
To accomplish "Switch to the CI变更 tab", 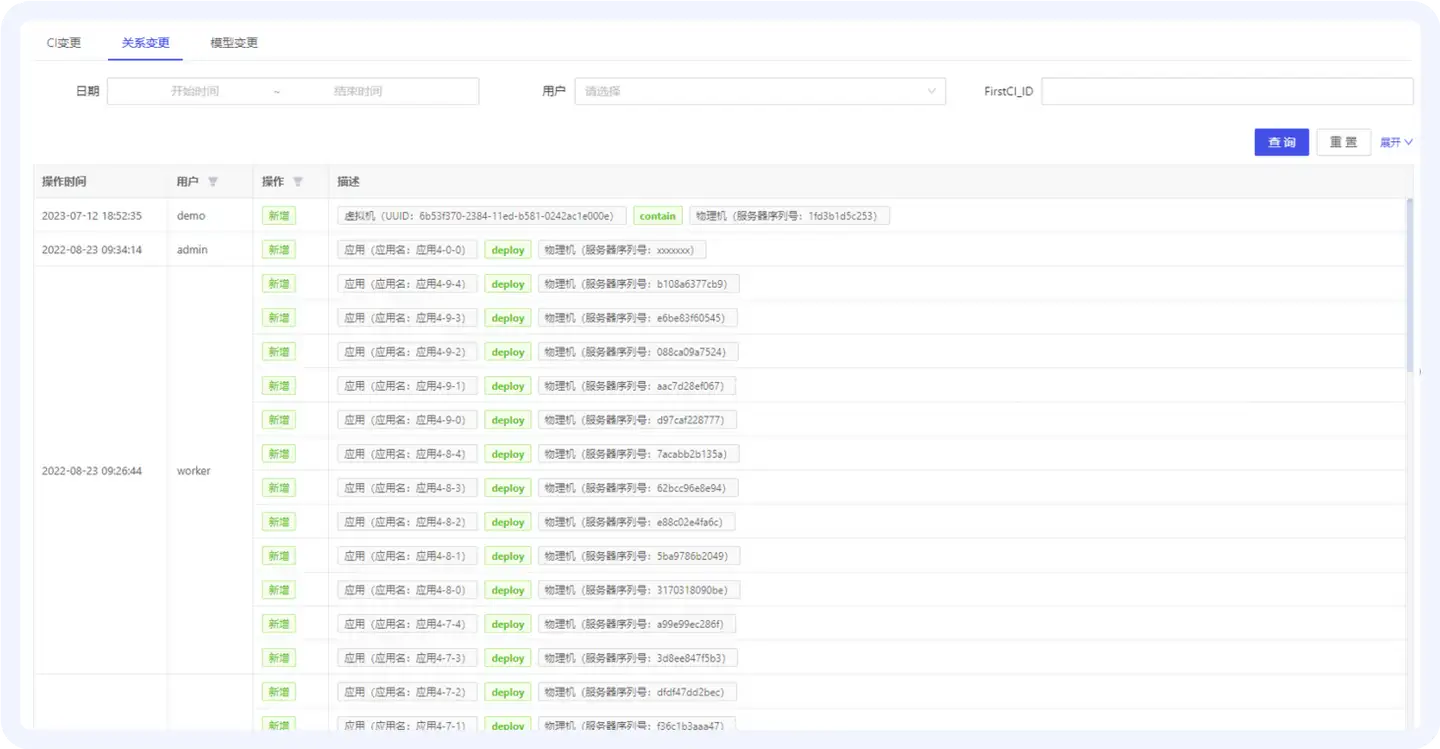I will (64, 43).
